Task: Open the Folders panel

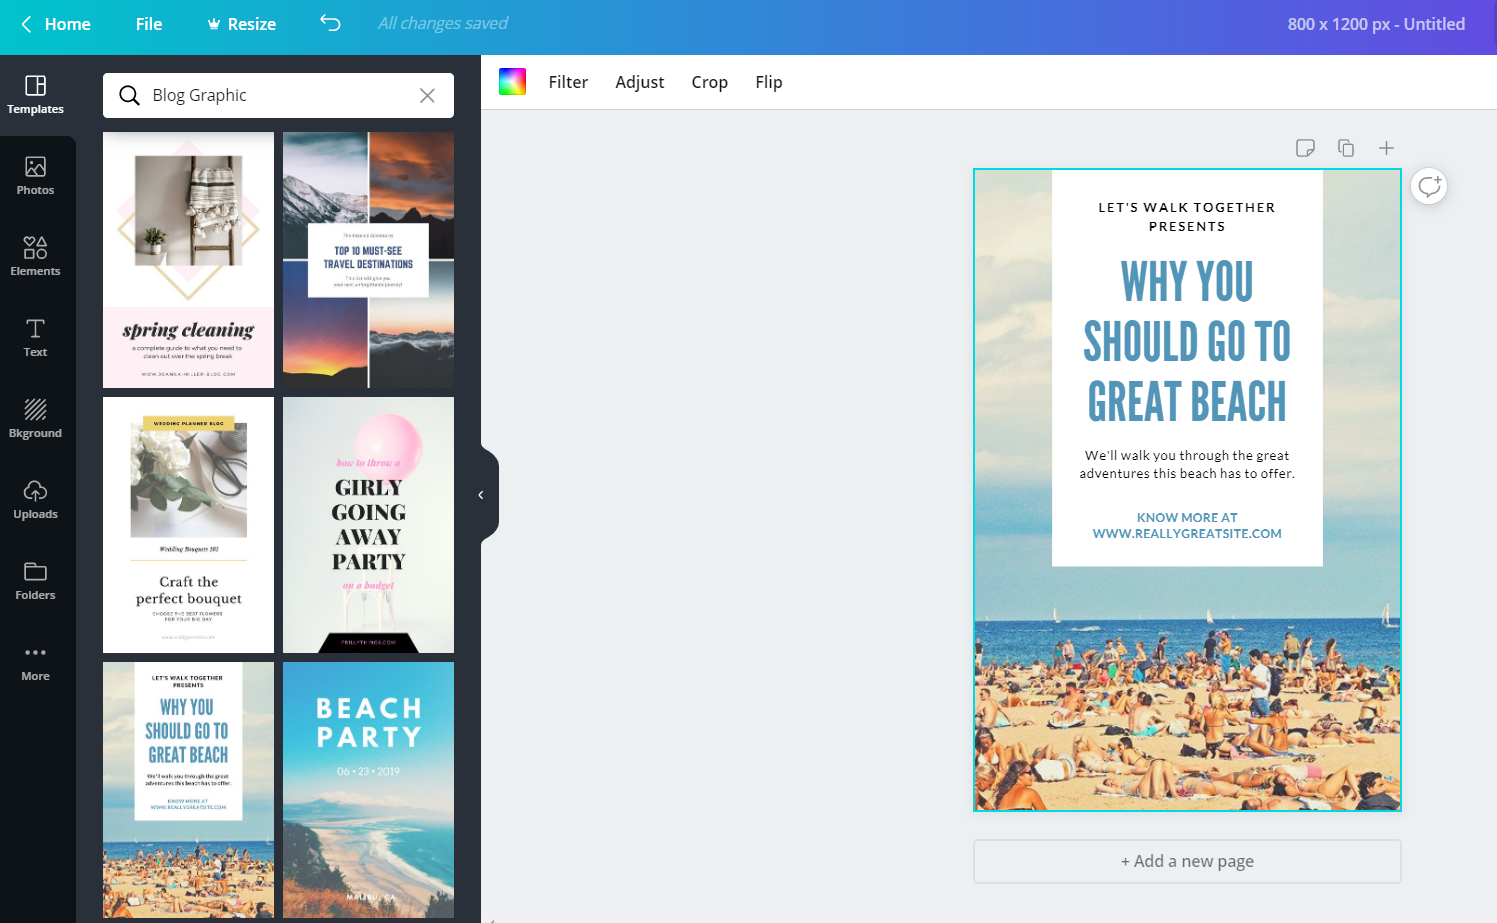Action: pos(35,581)
